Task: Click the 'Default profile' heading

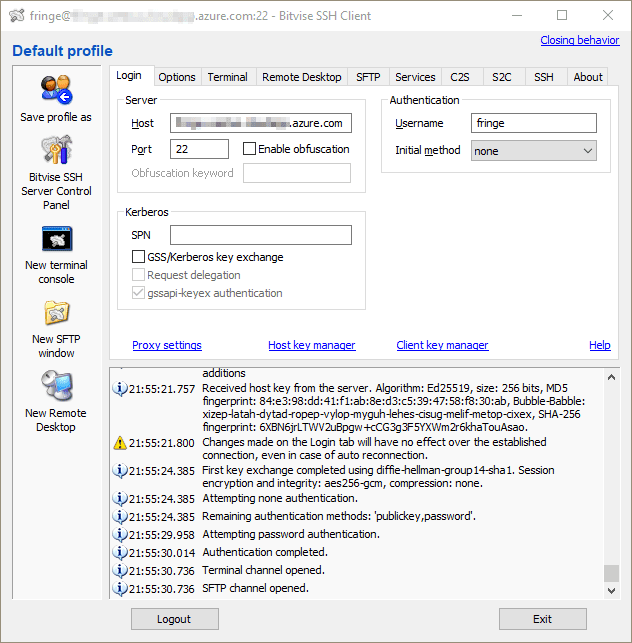Action: point(62,51)
